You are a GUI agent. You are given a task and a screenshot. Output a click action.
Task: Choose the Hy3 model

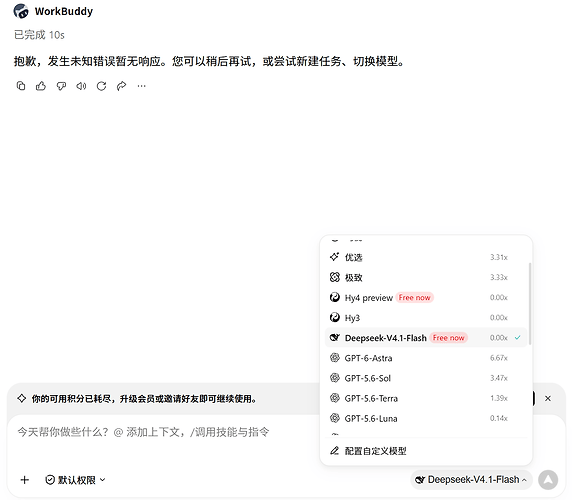(425, 318)
